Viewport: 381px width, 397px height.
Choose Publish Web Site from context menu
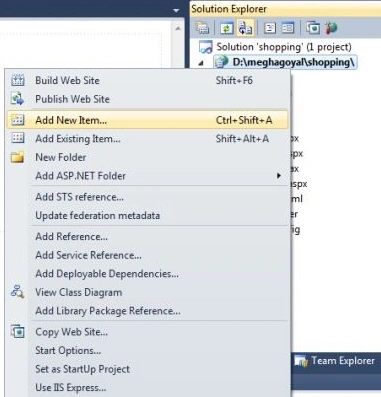pyautogui.click(x=147, y=99)
